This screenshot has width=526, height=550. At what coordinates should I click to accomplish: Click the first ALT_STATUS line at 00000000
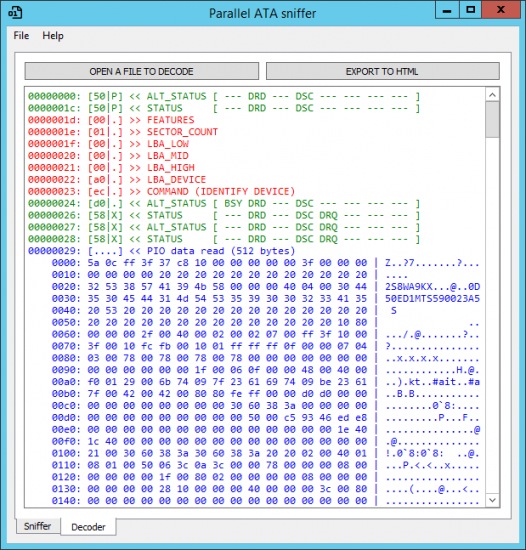(x=224, y=96)
